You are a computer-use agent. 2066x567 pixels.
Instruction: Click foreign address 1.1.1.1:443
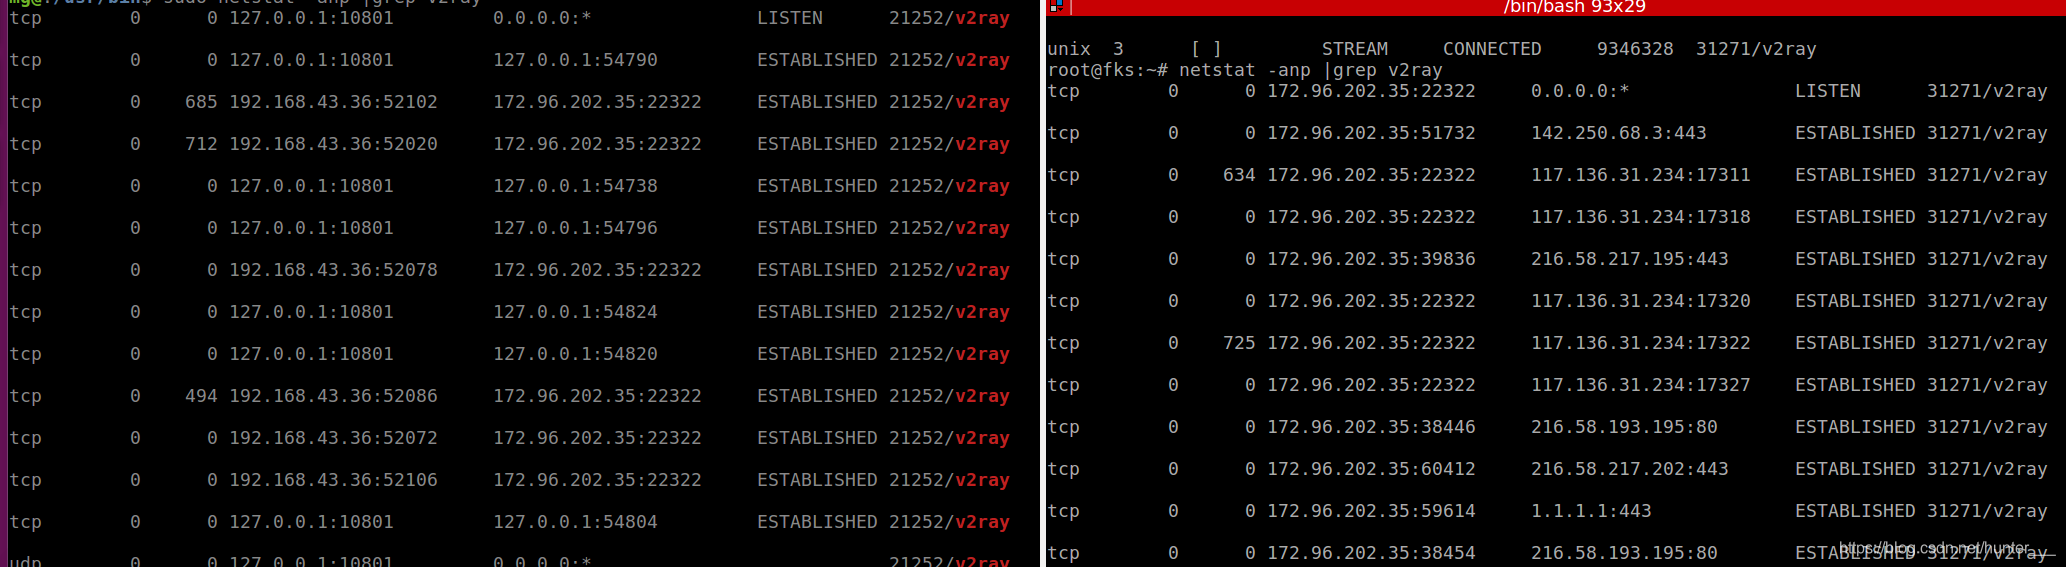click(x=1591, y=511)
